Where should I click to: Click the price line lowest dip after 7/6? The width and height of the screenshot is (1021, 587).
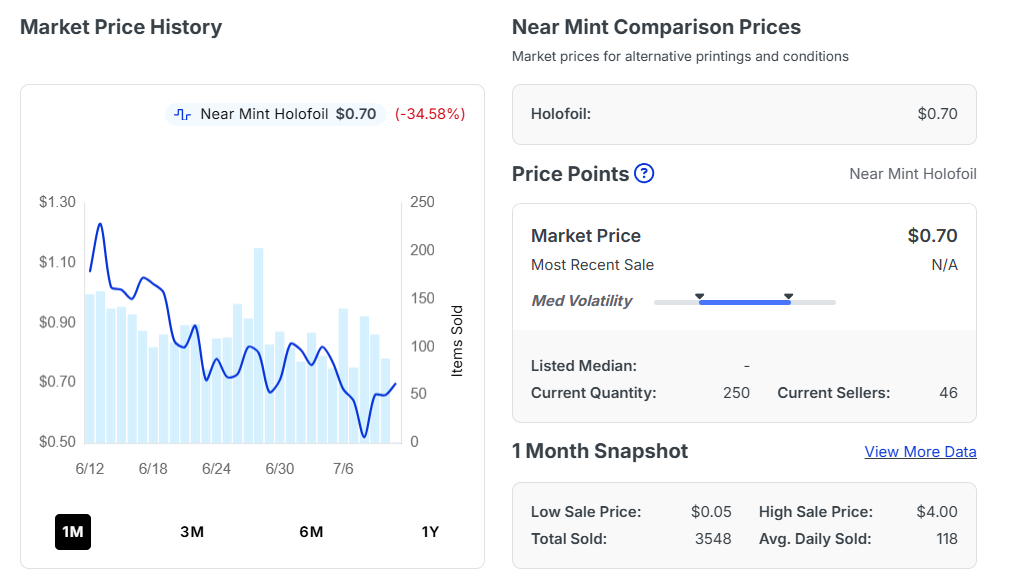[364, 436]
